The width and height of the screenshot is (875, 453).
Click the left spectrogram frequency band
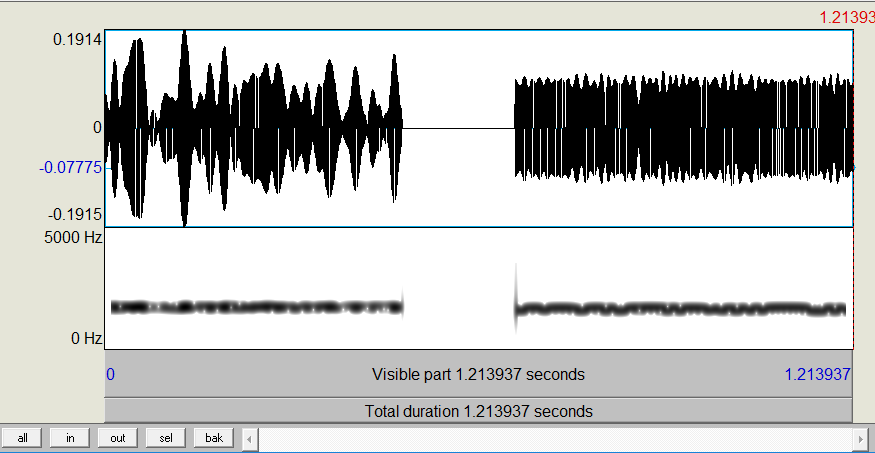(x=257, y=307)
